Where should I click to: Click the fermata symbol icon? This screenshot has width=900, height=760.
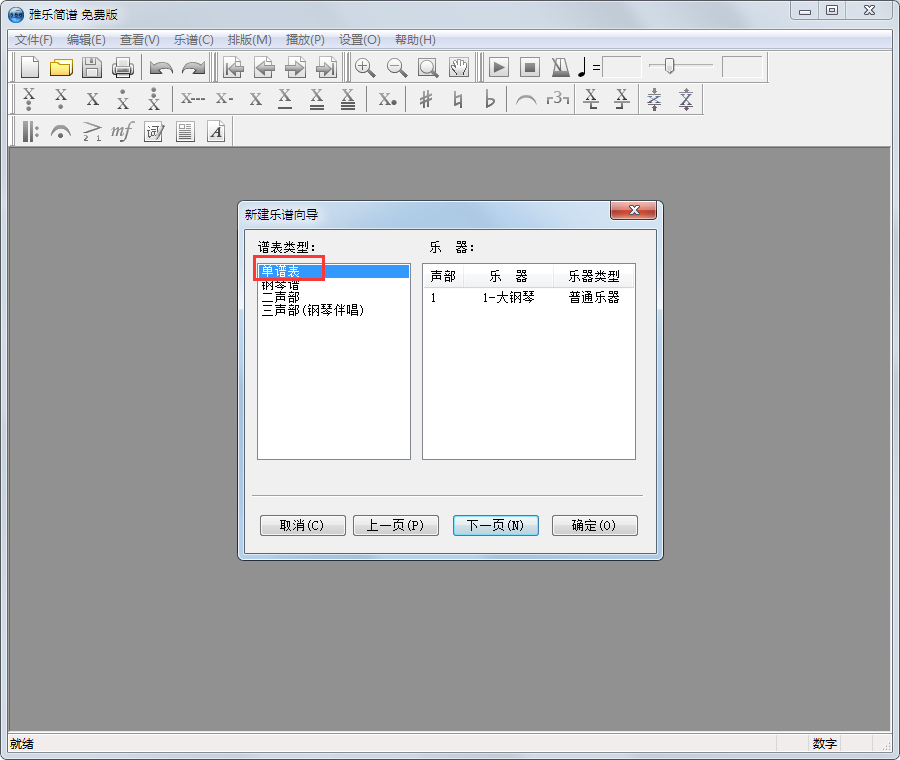pyautogui.click(x=60, y=131)
